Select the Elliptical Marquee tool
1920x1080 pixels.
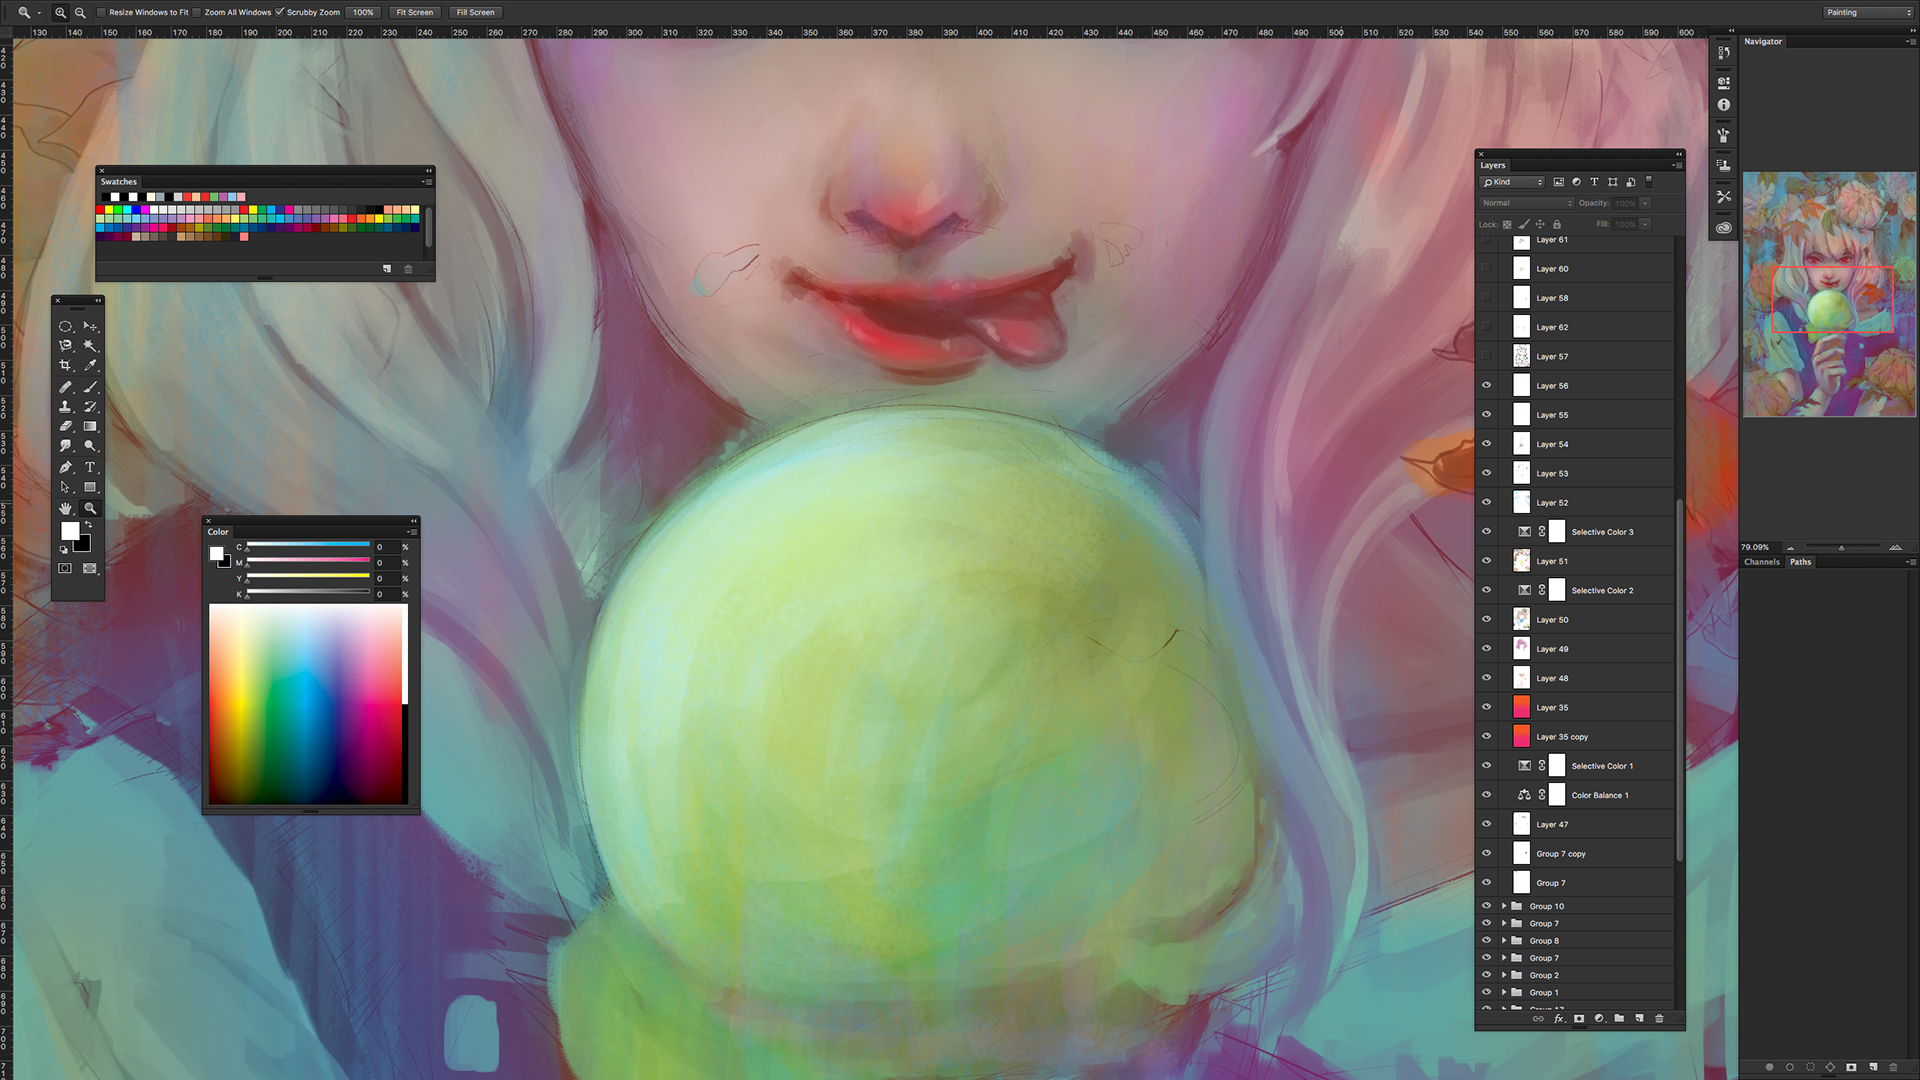click(65, 327)
